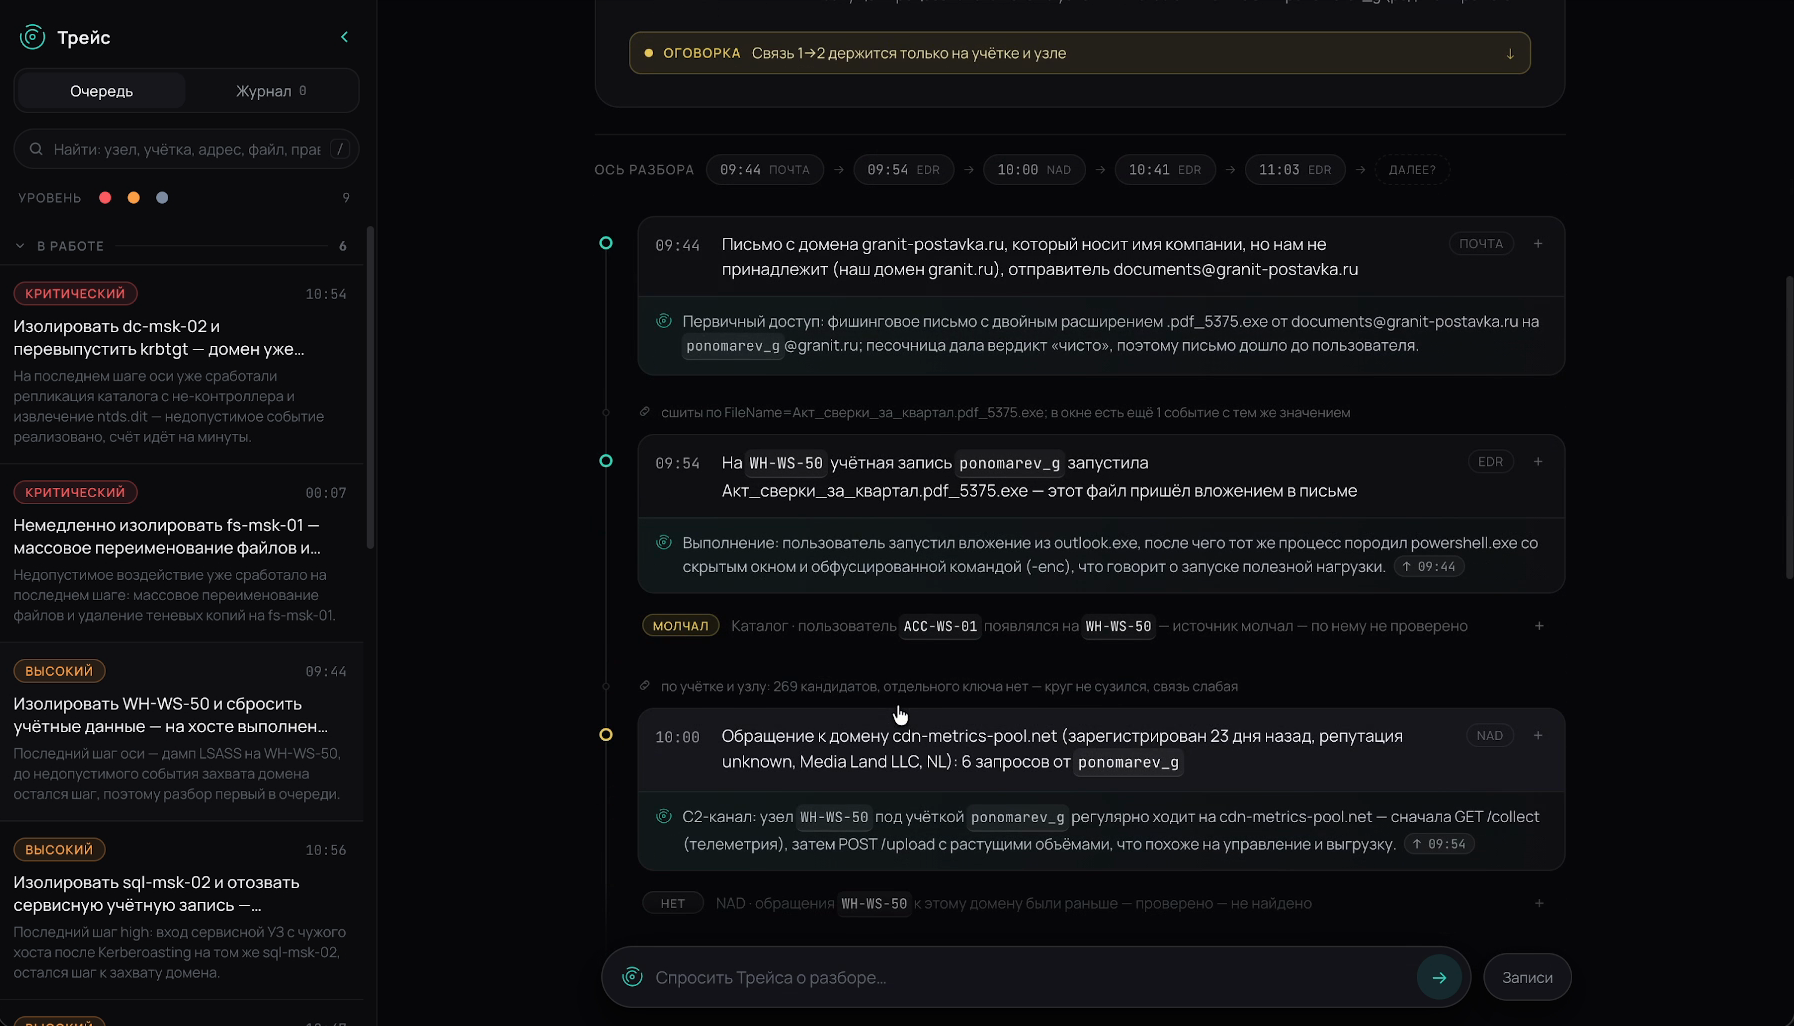The image size is (1794, 1026).
Task: Open the 'Немедленно изолировать fs-msk-01' card
Action: coord(181,553)
